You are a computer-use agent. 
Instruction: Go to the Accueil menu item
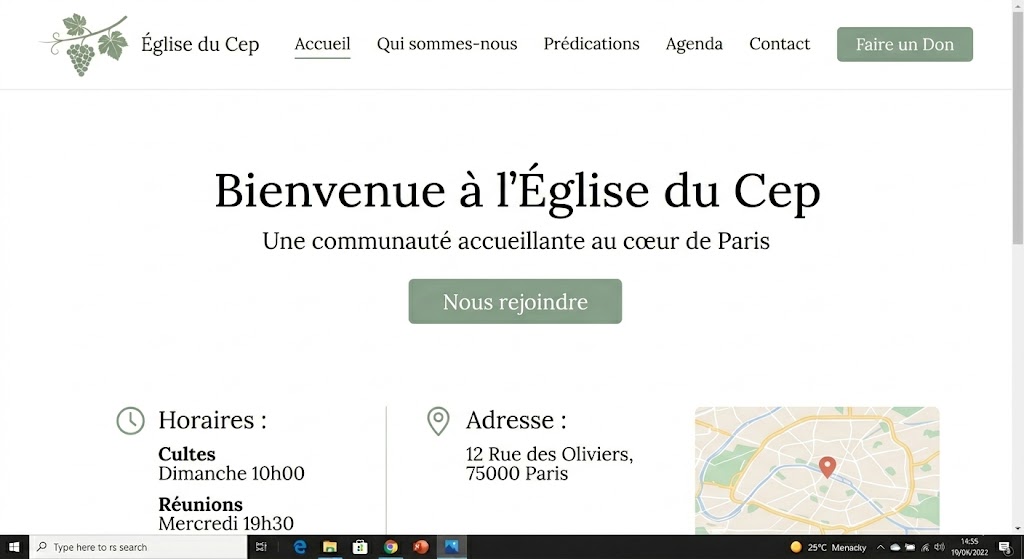pos(322,44)
